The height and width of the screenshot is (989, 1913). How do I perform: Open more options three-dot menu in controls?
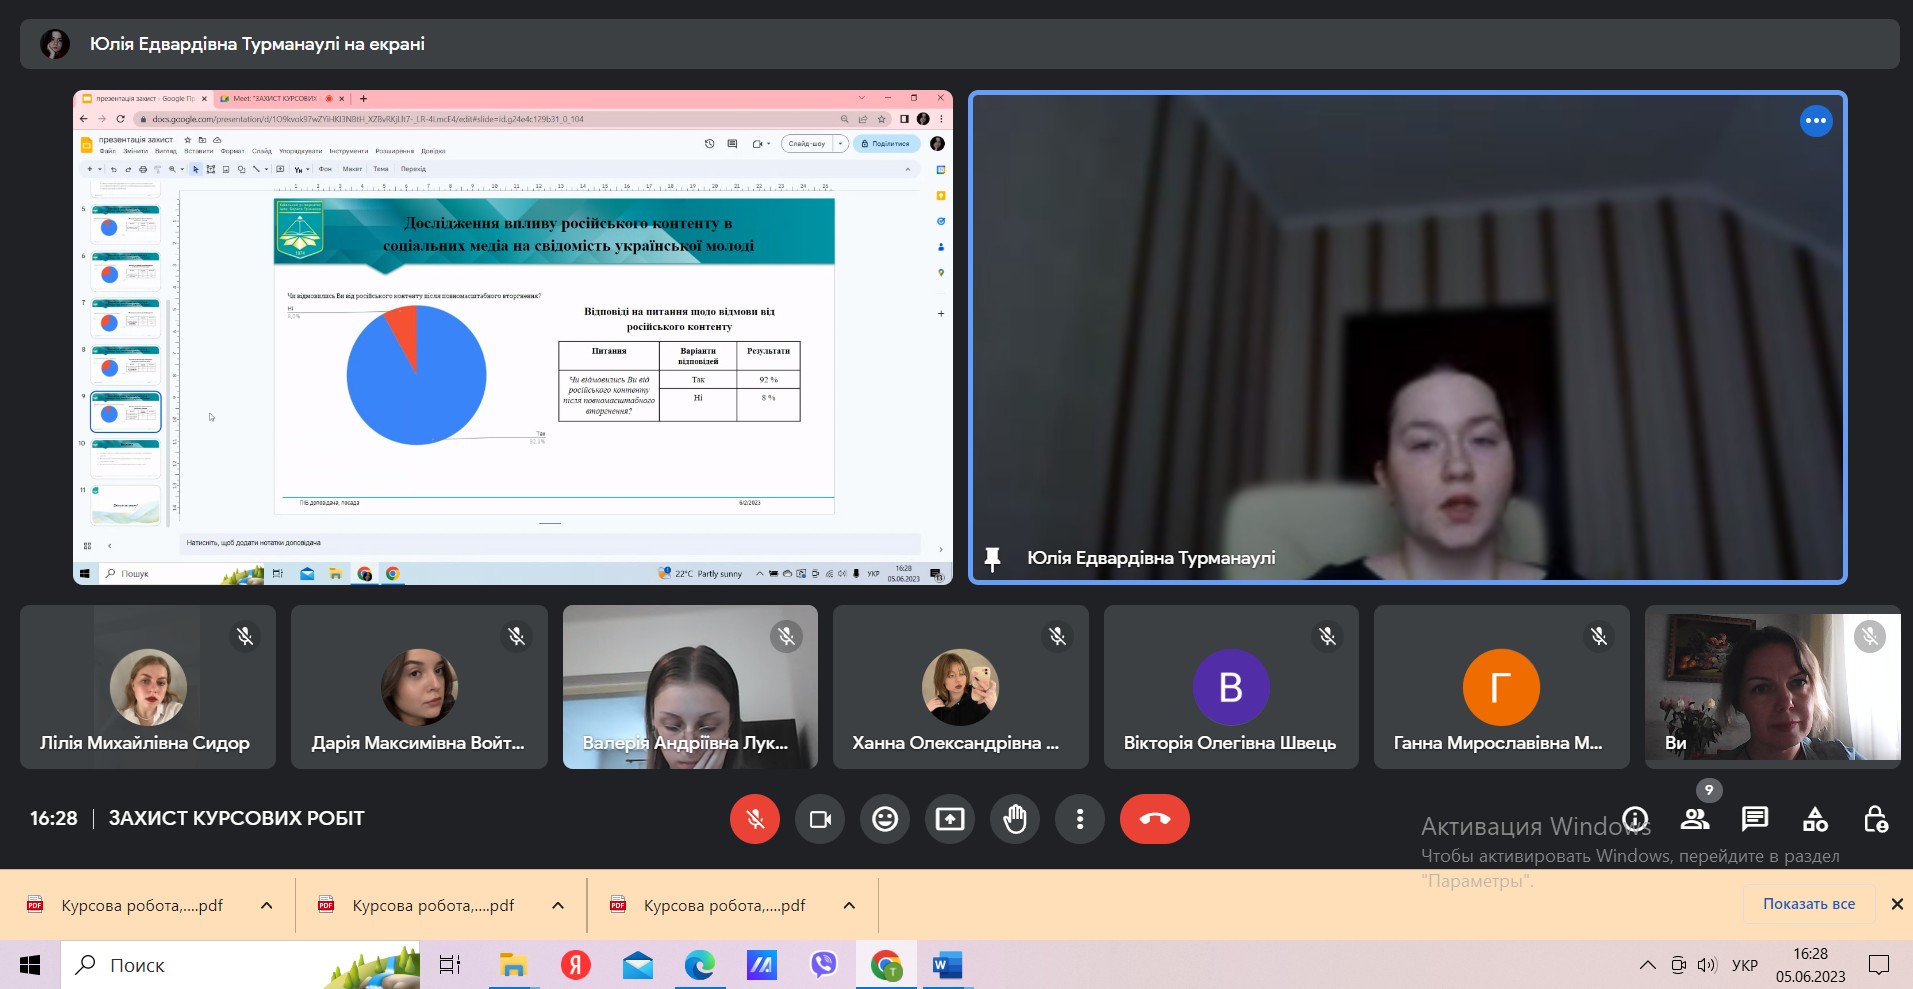(1080, 819)
